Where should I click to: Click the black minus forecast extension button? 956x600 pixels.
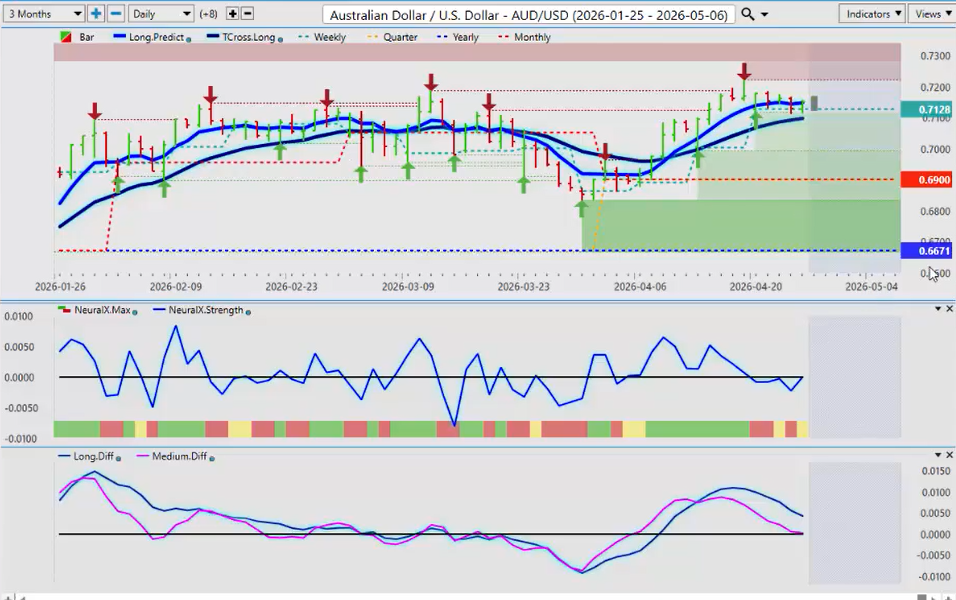point(248,14)
